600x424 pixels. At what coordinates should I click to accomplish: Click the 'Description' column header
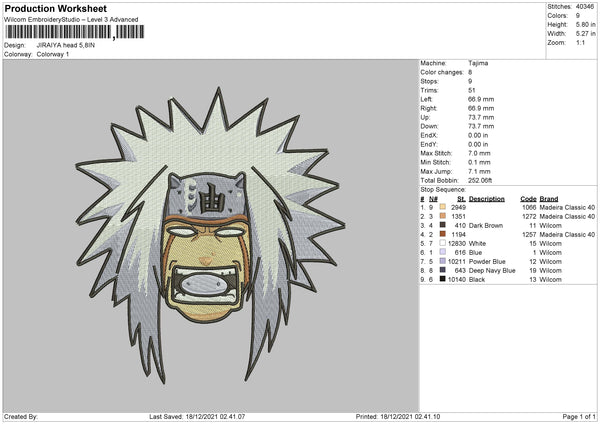click(486, 199)
